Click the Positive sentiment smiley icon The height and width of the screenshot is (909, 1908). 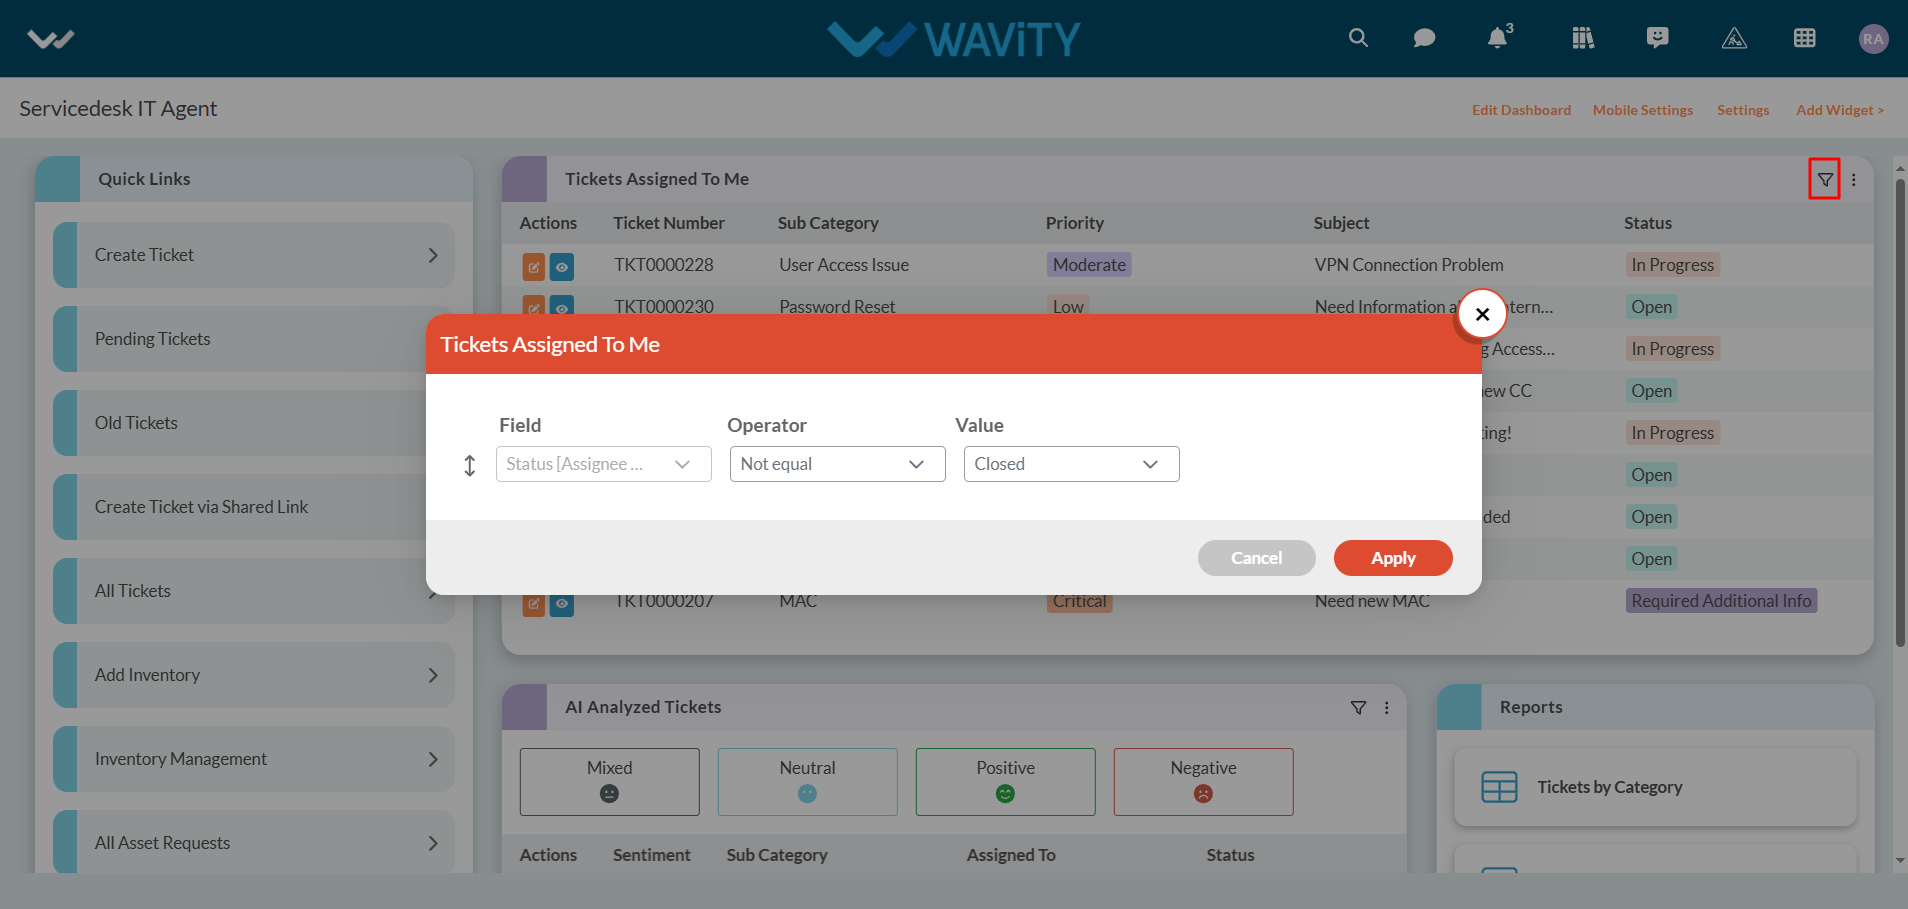1005,793
